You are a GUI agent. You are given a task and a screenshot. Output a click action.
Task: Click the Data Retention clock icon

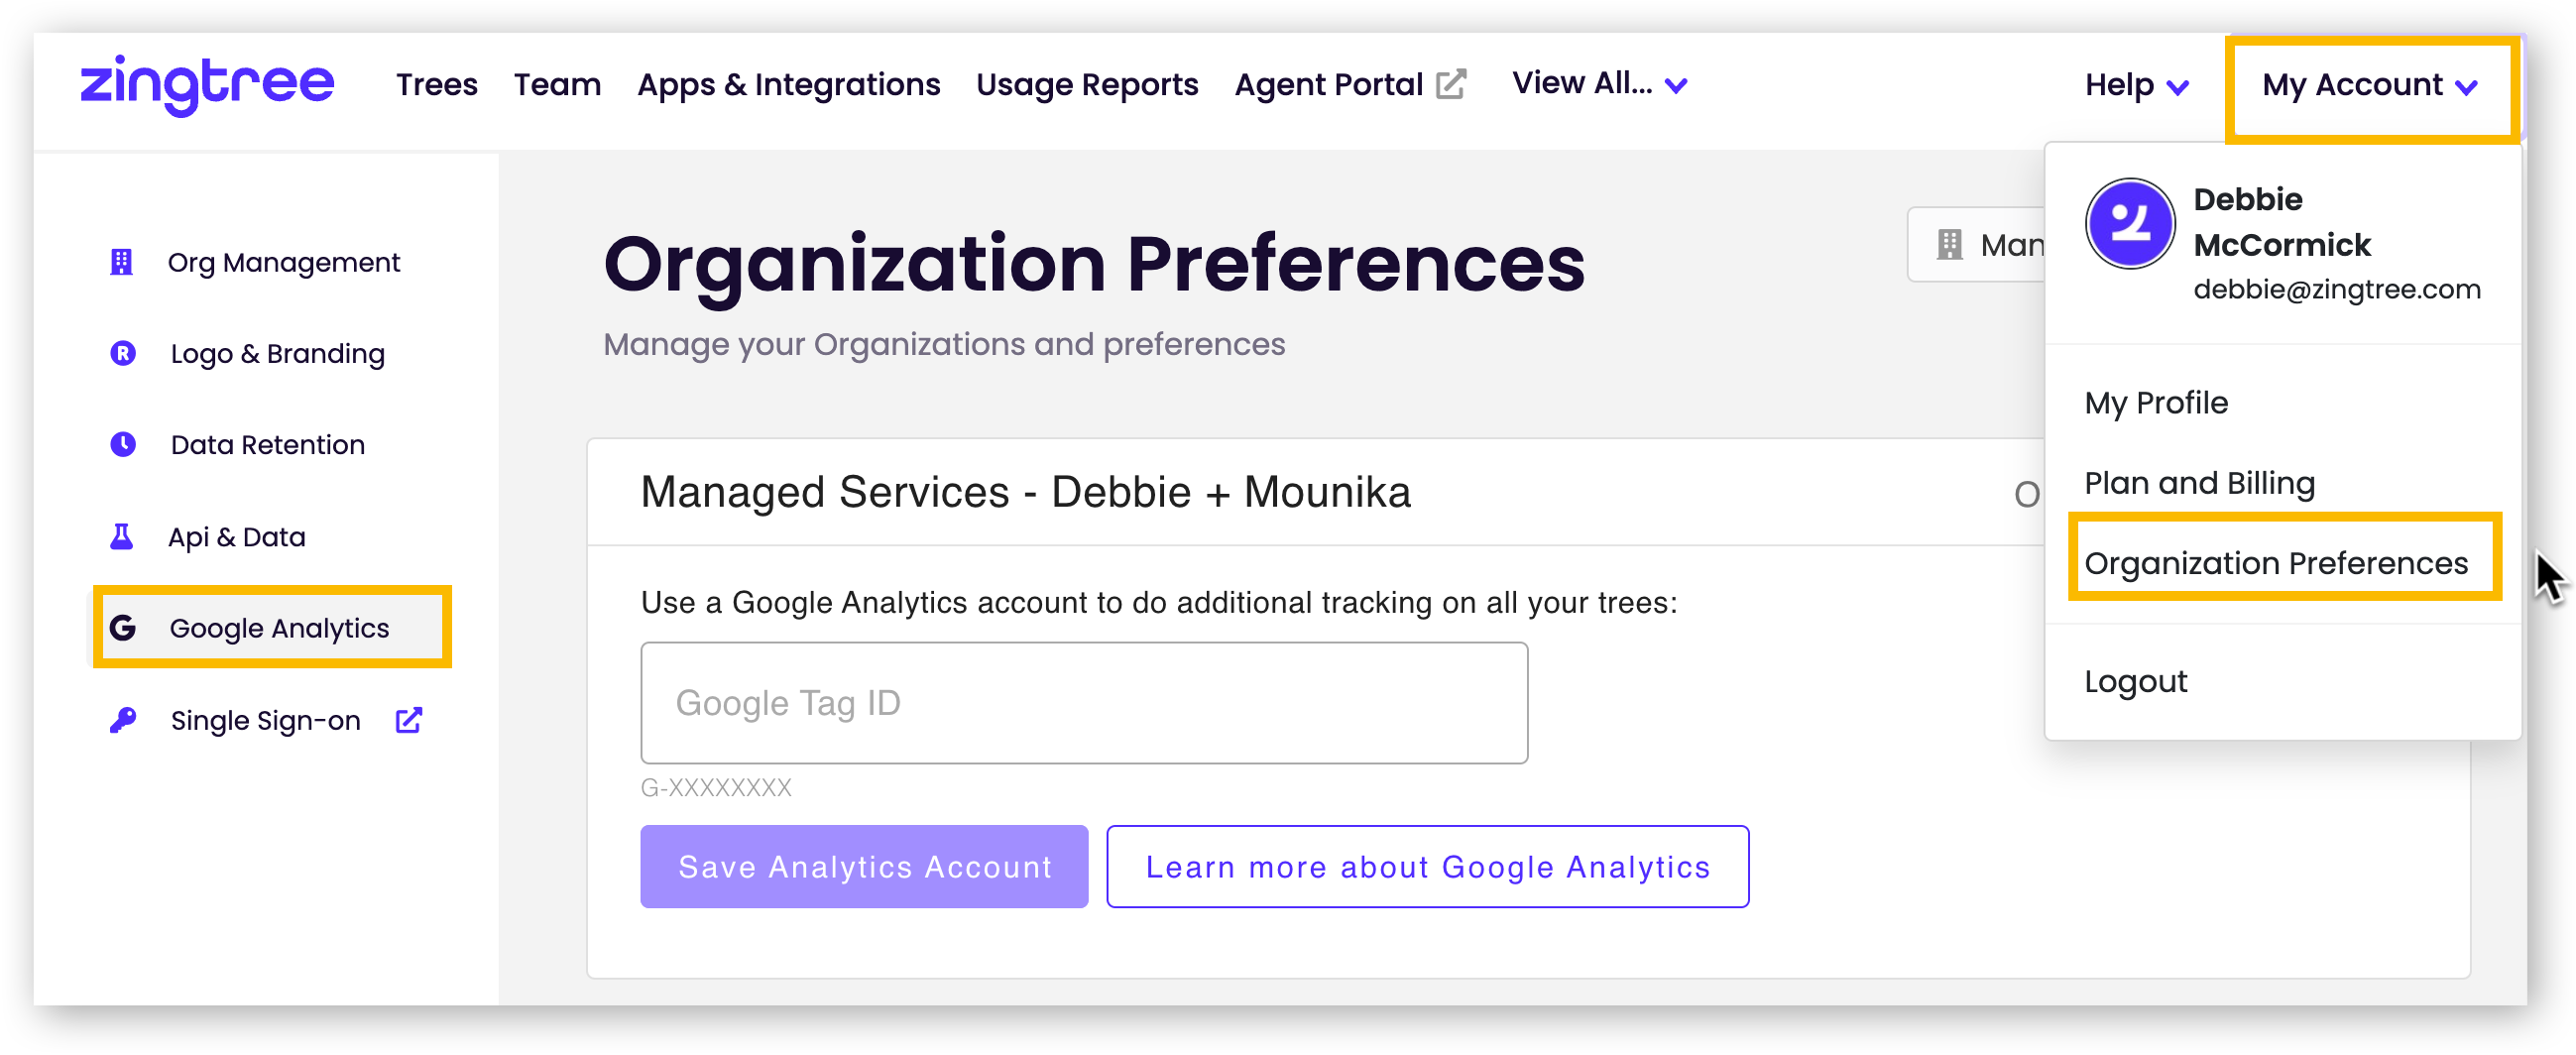click(122, 444)
